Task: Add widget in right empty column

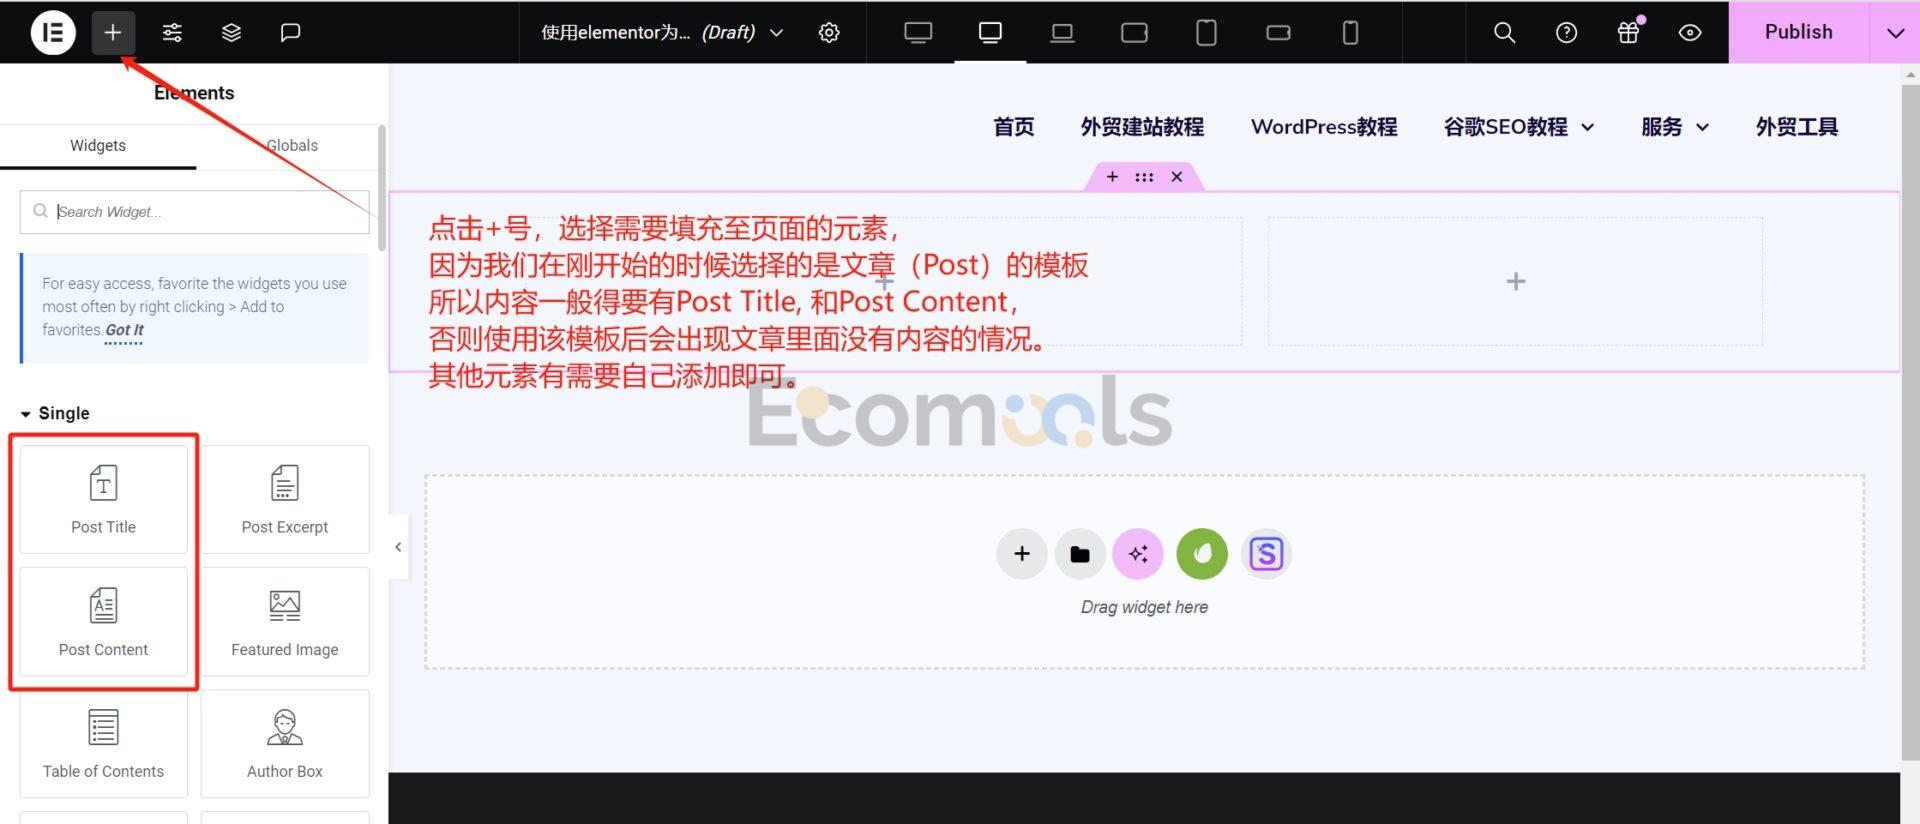Action: click(1515, 282)
